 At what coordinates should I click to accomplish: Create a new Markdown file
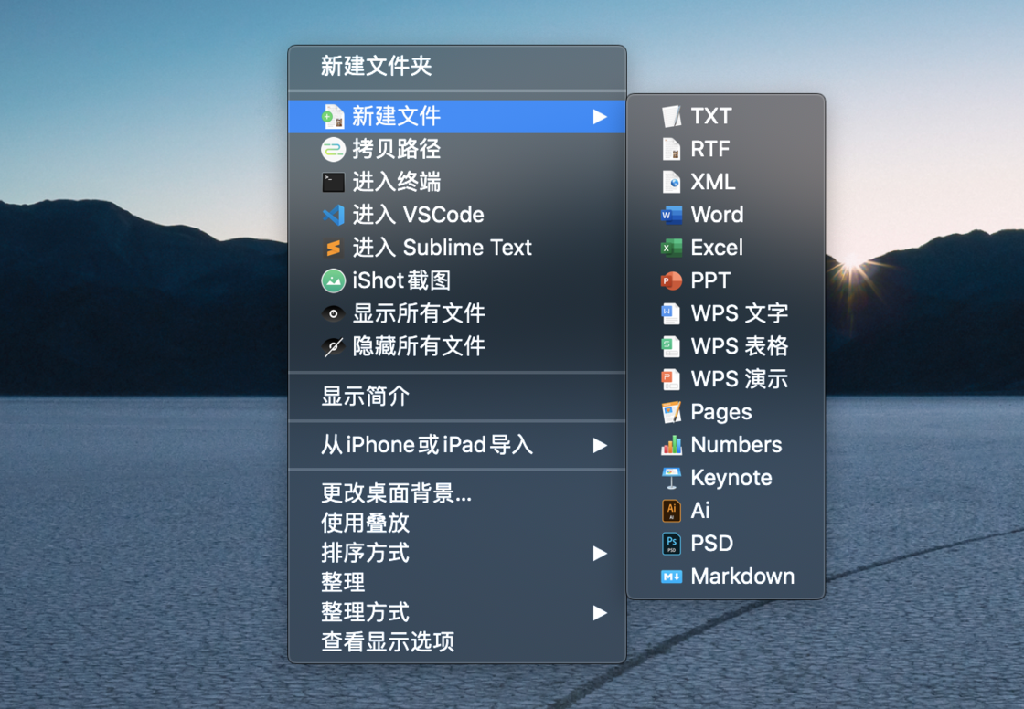pyautogui.click(x=726, y=576)
